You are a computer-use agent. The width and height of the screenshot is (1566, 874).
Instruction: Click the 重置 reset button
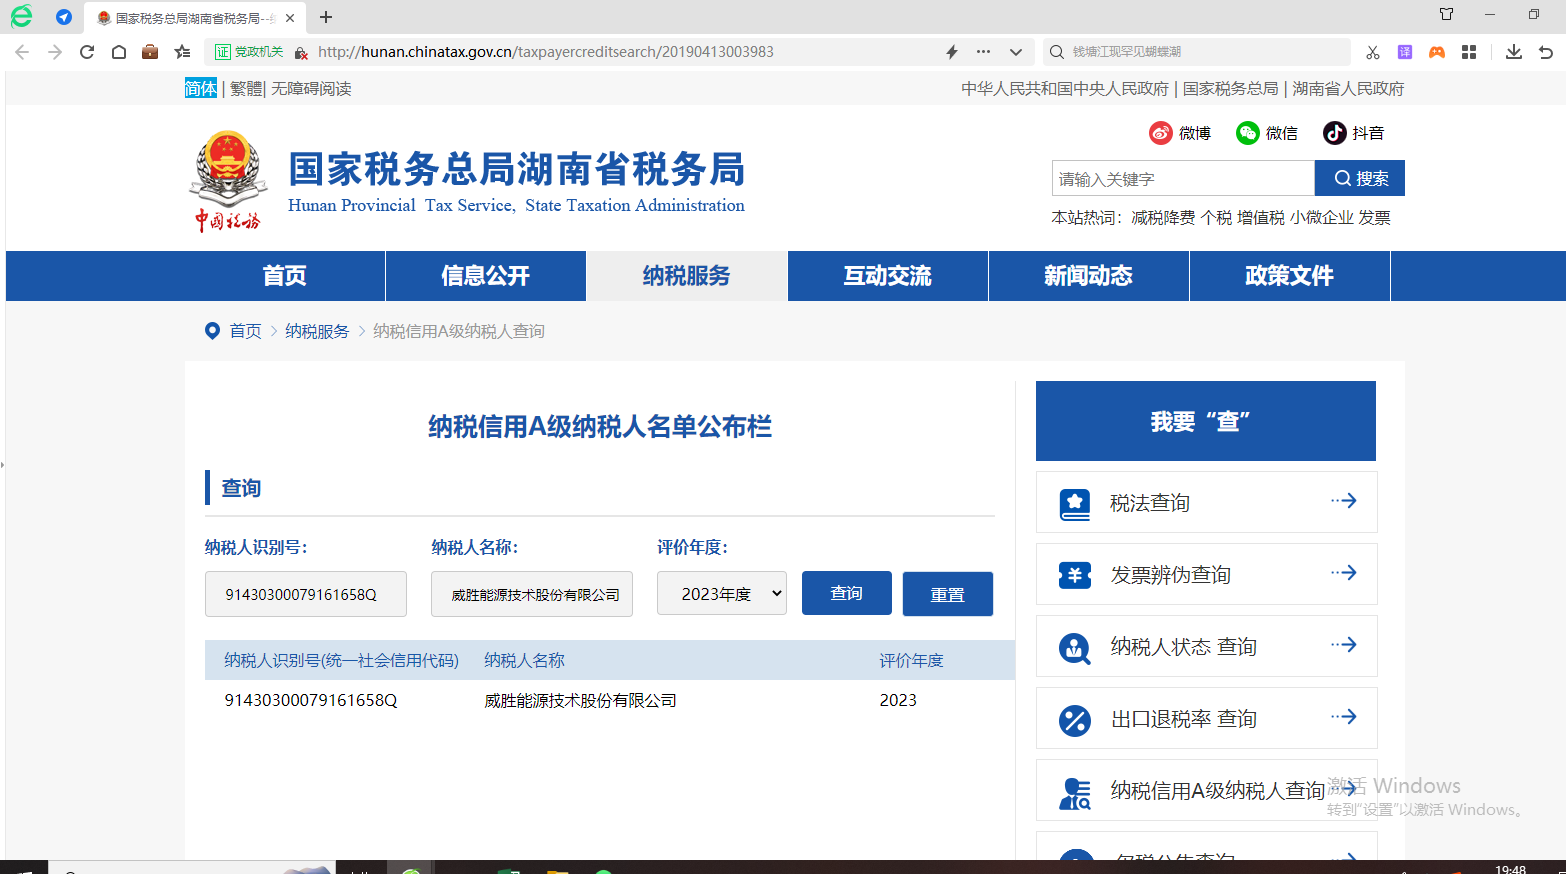[947, 594]
